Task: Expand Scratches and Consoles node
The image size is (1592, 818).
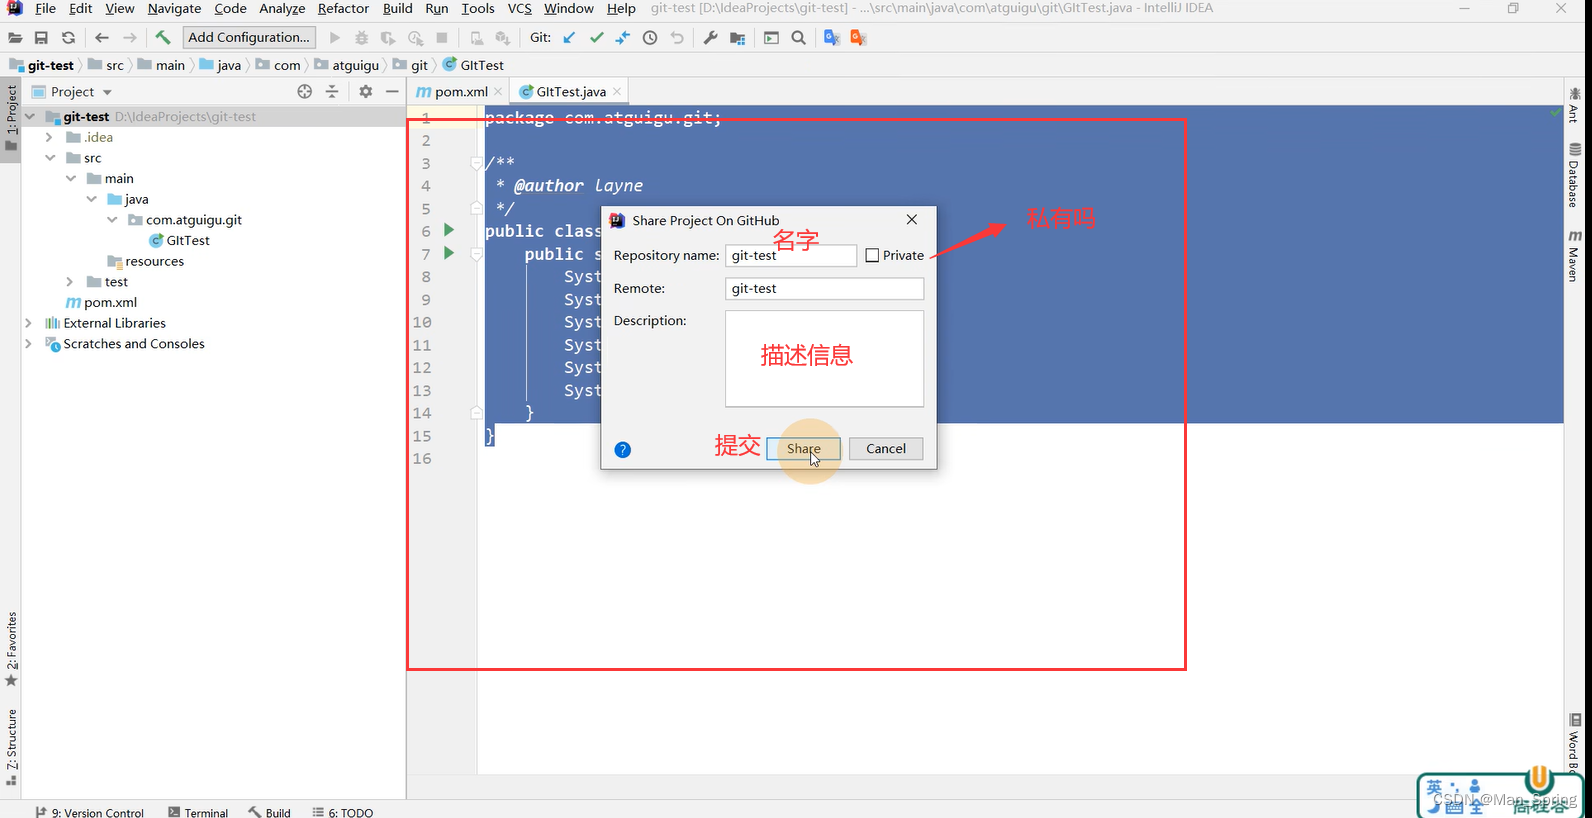Action: tap(28, 344)
